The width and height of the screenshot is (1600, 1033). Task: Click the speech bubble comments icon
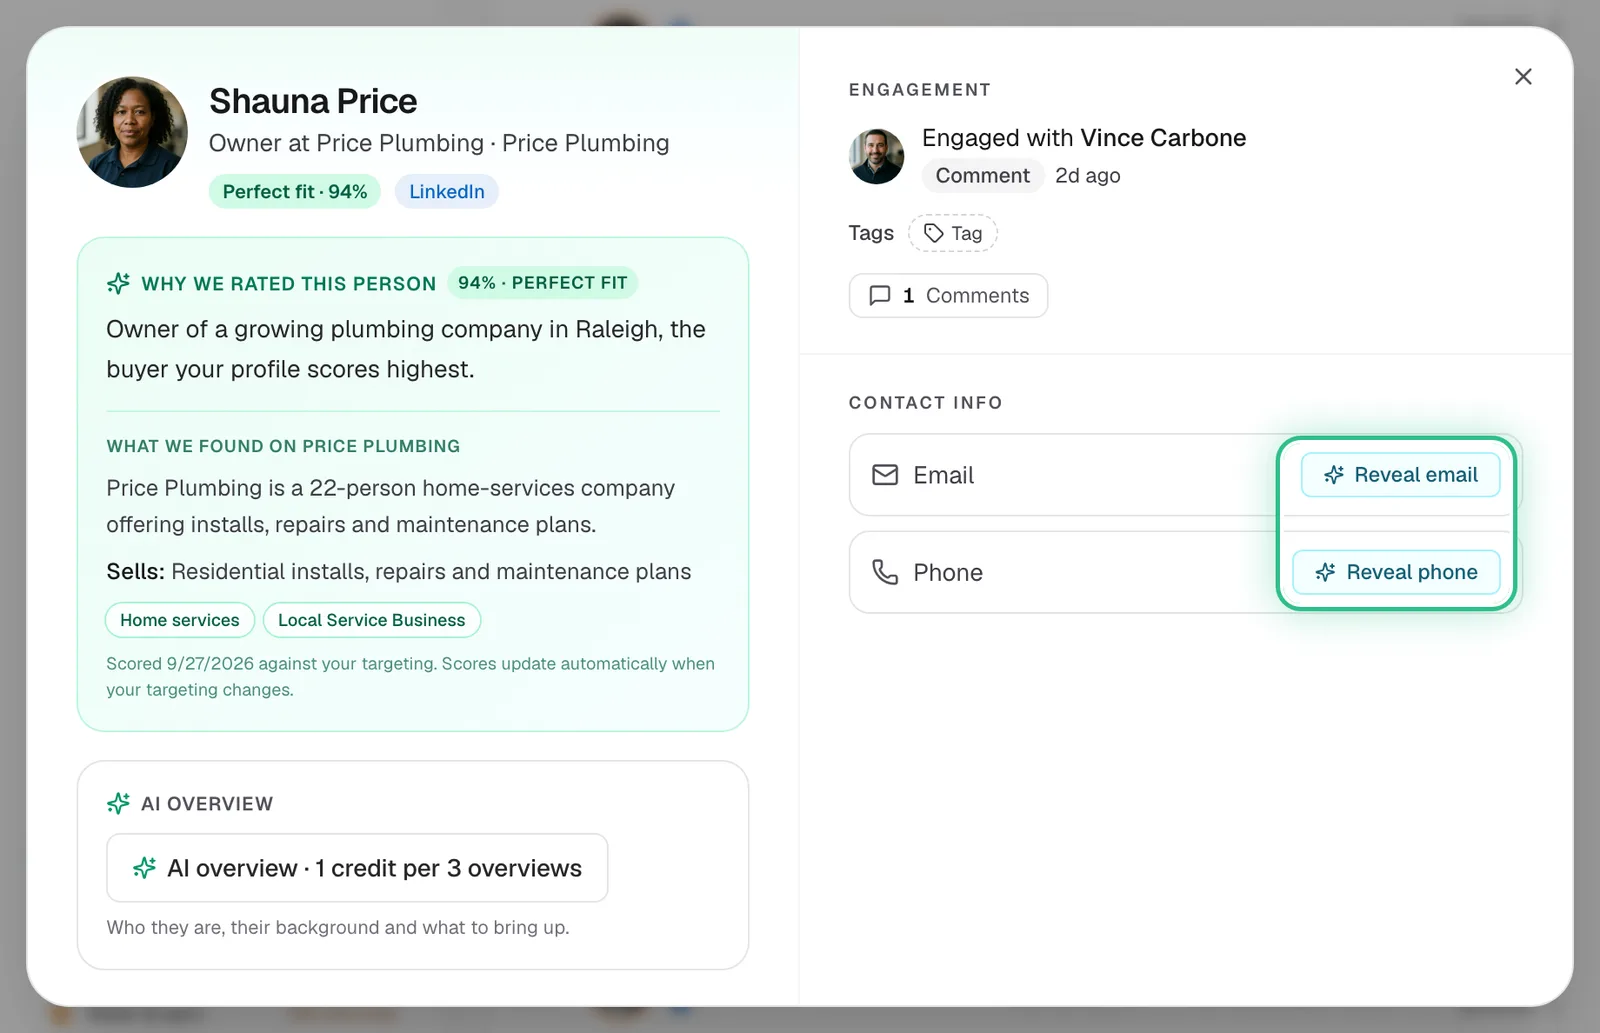coord(880,296)
